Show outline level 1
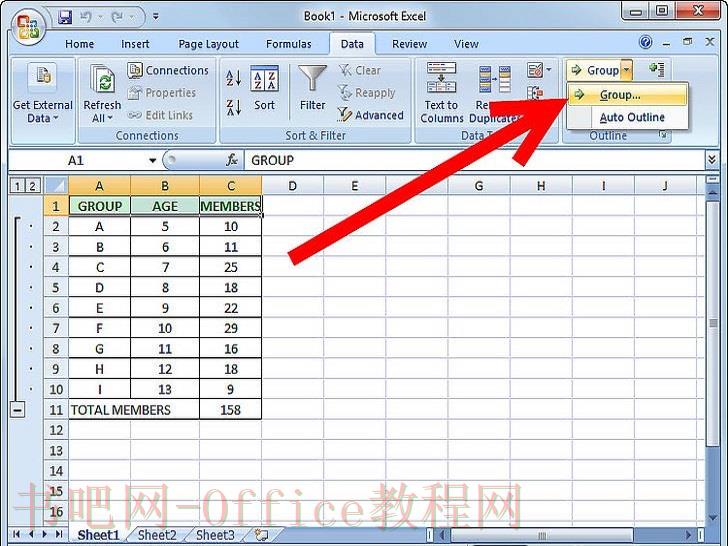Image resolution: width=728 pixels, height=546 pixels. [17, 186]
